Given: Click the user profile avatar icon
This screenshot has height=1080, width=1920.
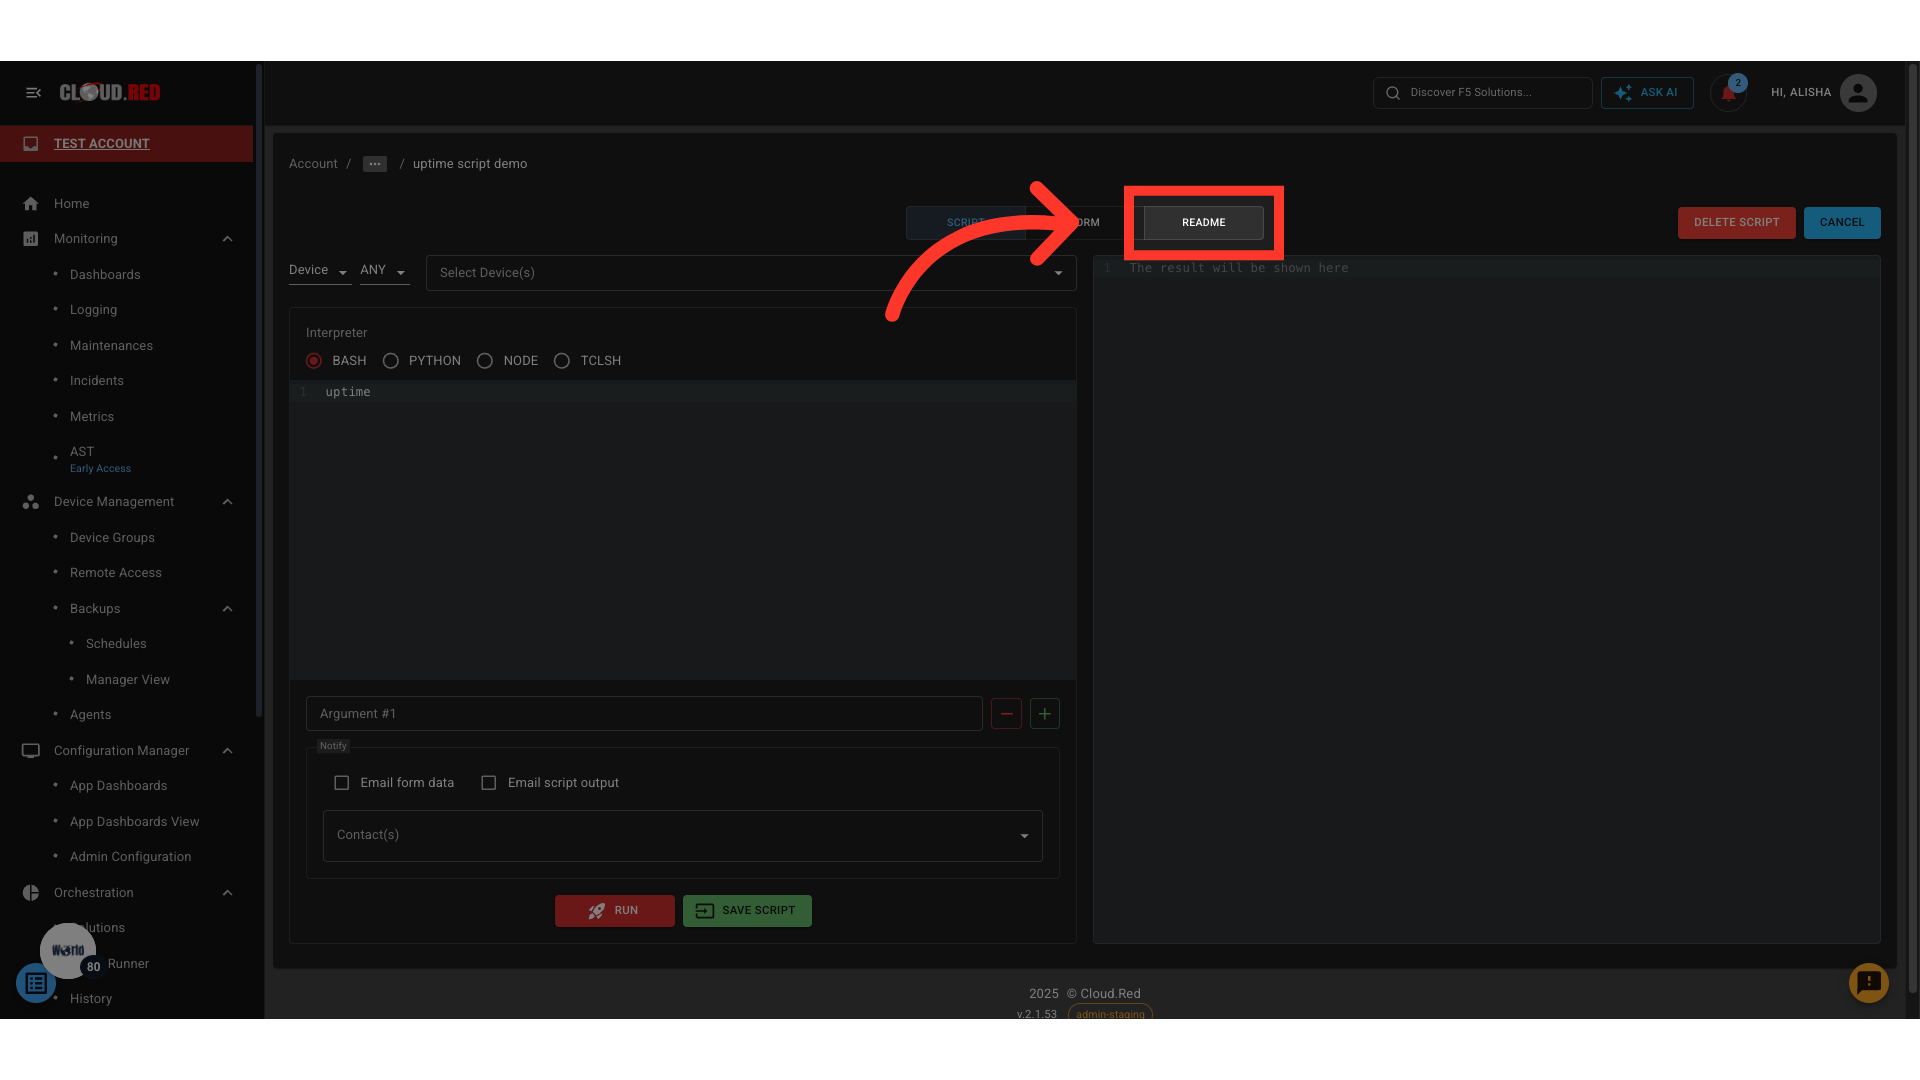Looking at the screenshot, I should pos(1858,92).
